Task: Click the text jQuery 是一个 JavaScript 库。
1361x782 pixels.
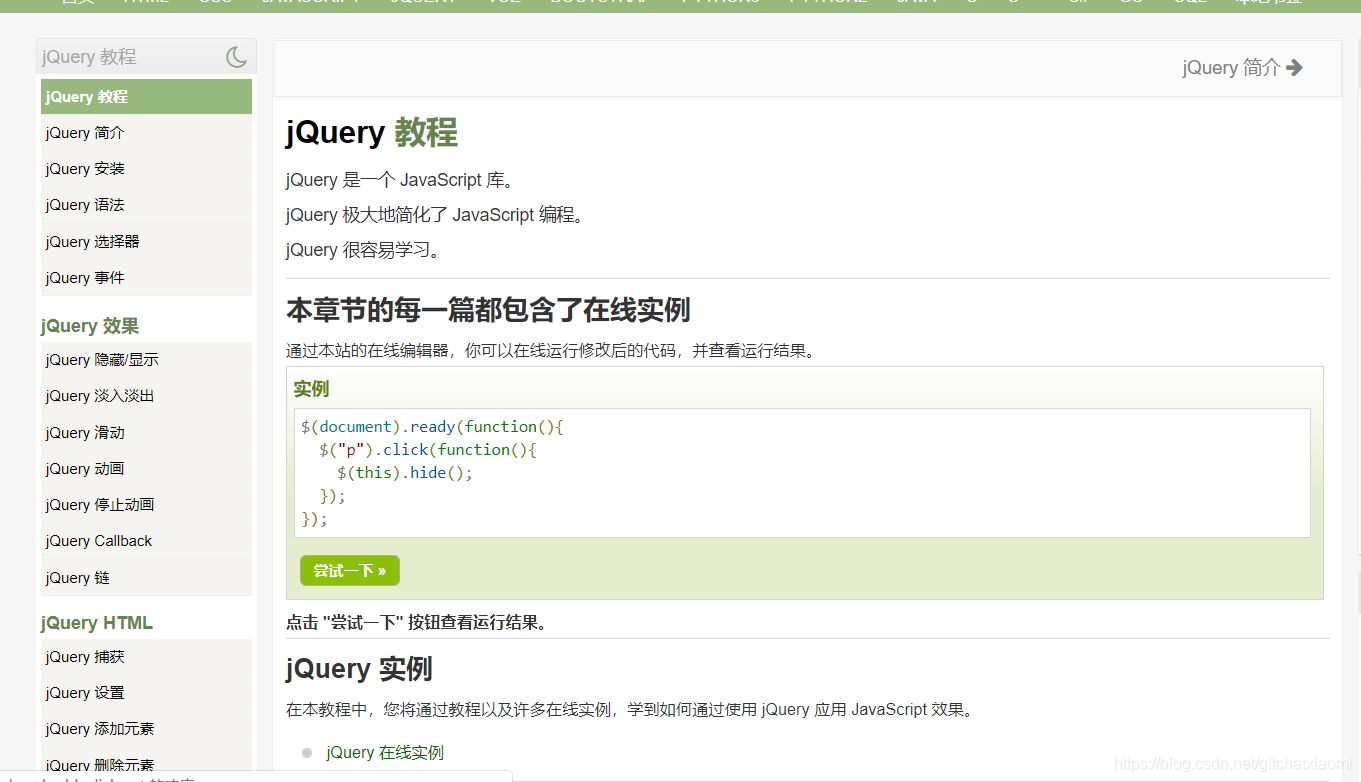Action: (x=400, y=180)
